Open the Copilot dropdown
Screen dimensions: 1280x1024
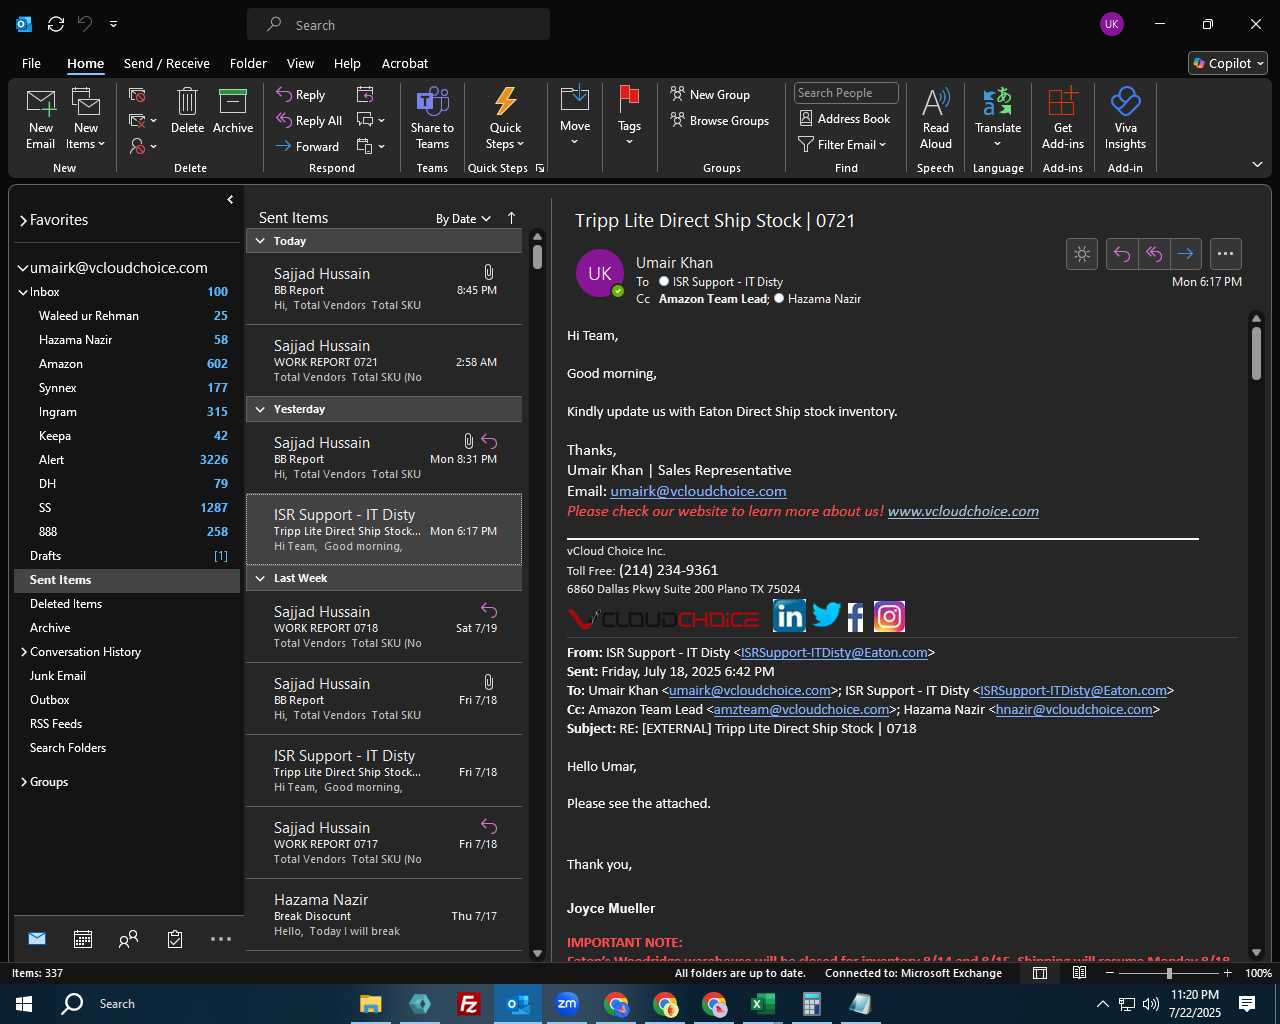[x=1228, y=63]
